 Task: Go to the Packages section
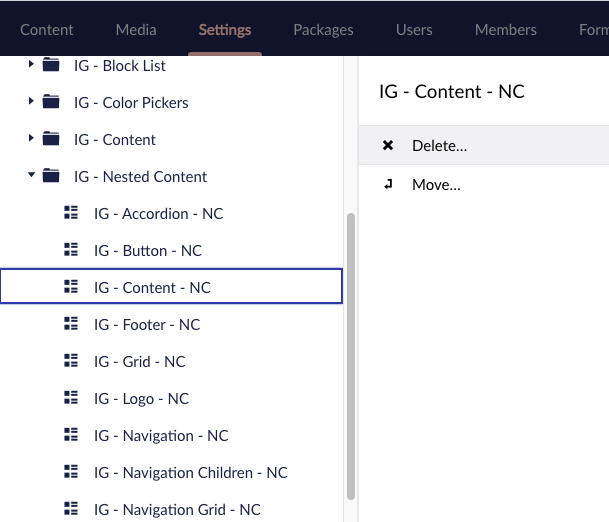323,30
